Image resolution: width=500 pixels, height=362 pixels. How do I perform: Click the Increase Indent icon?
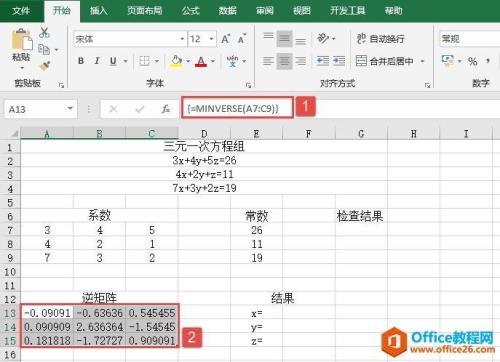pyautogui.click(x=339, y=61)
